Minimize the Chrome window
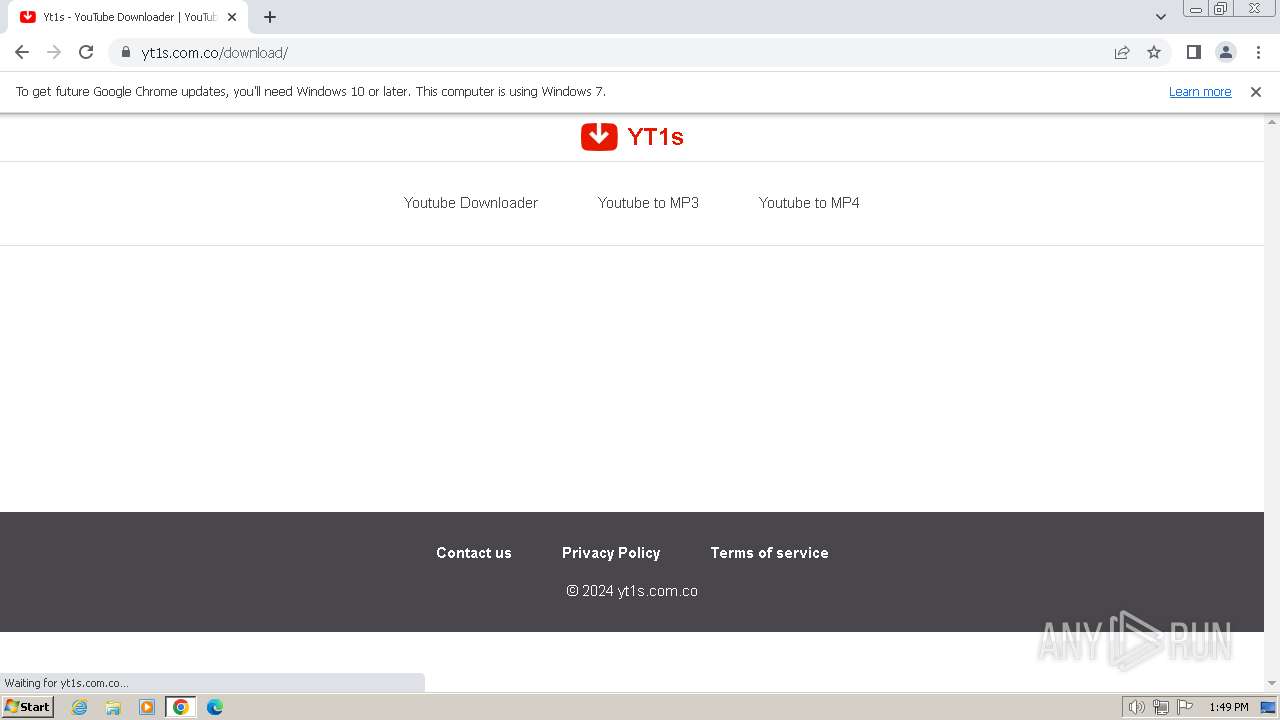 [x=1195, y=9]
